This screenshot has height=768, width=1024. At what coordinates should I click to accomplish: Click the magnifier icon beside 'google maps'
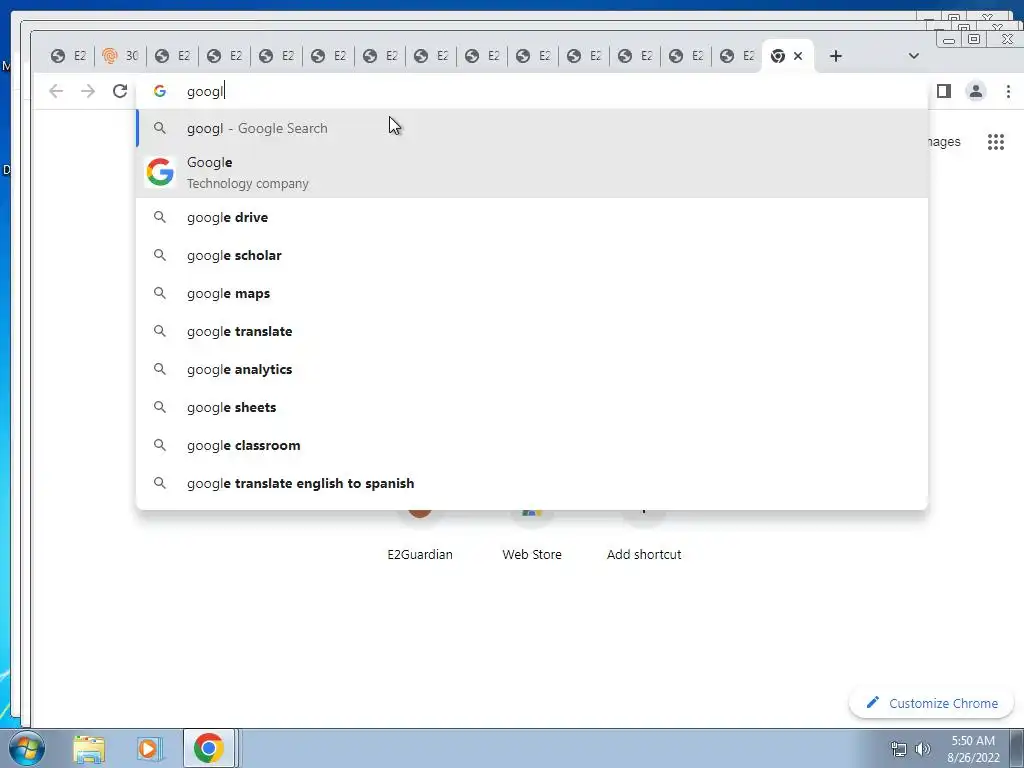click(160, 293)
